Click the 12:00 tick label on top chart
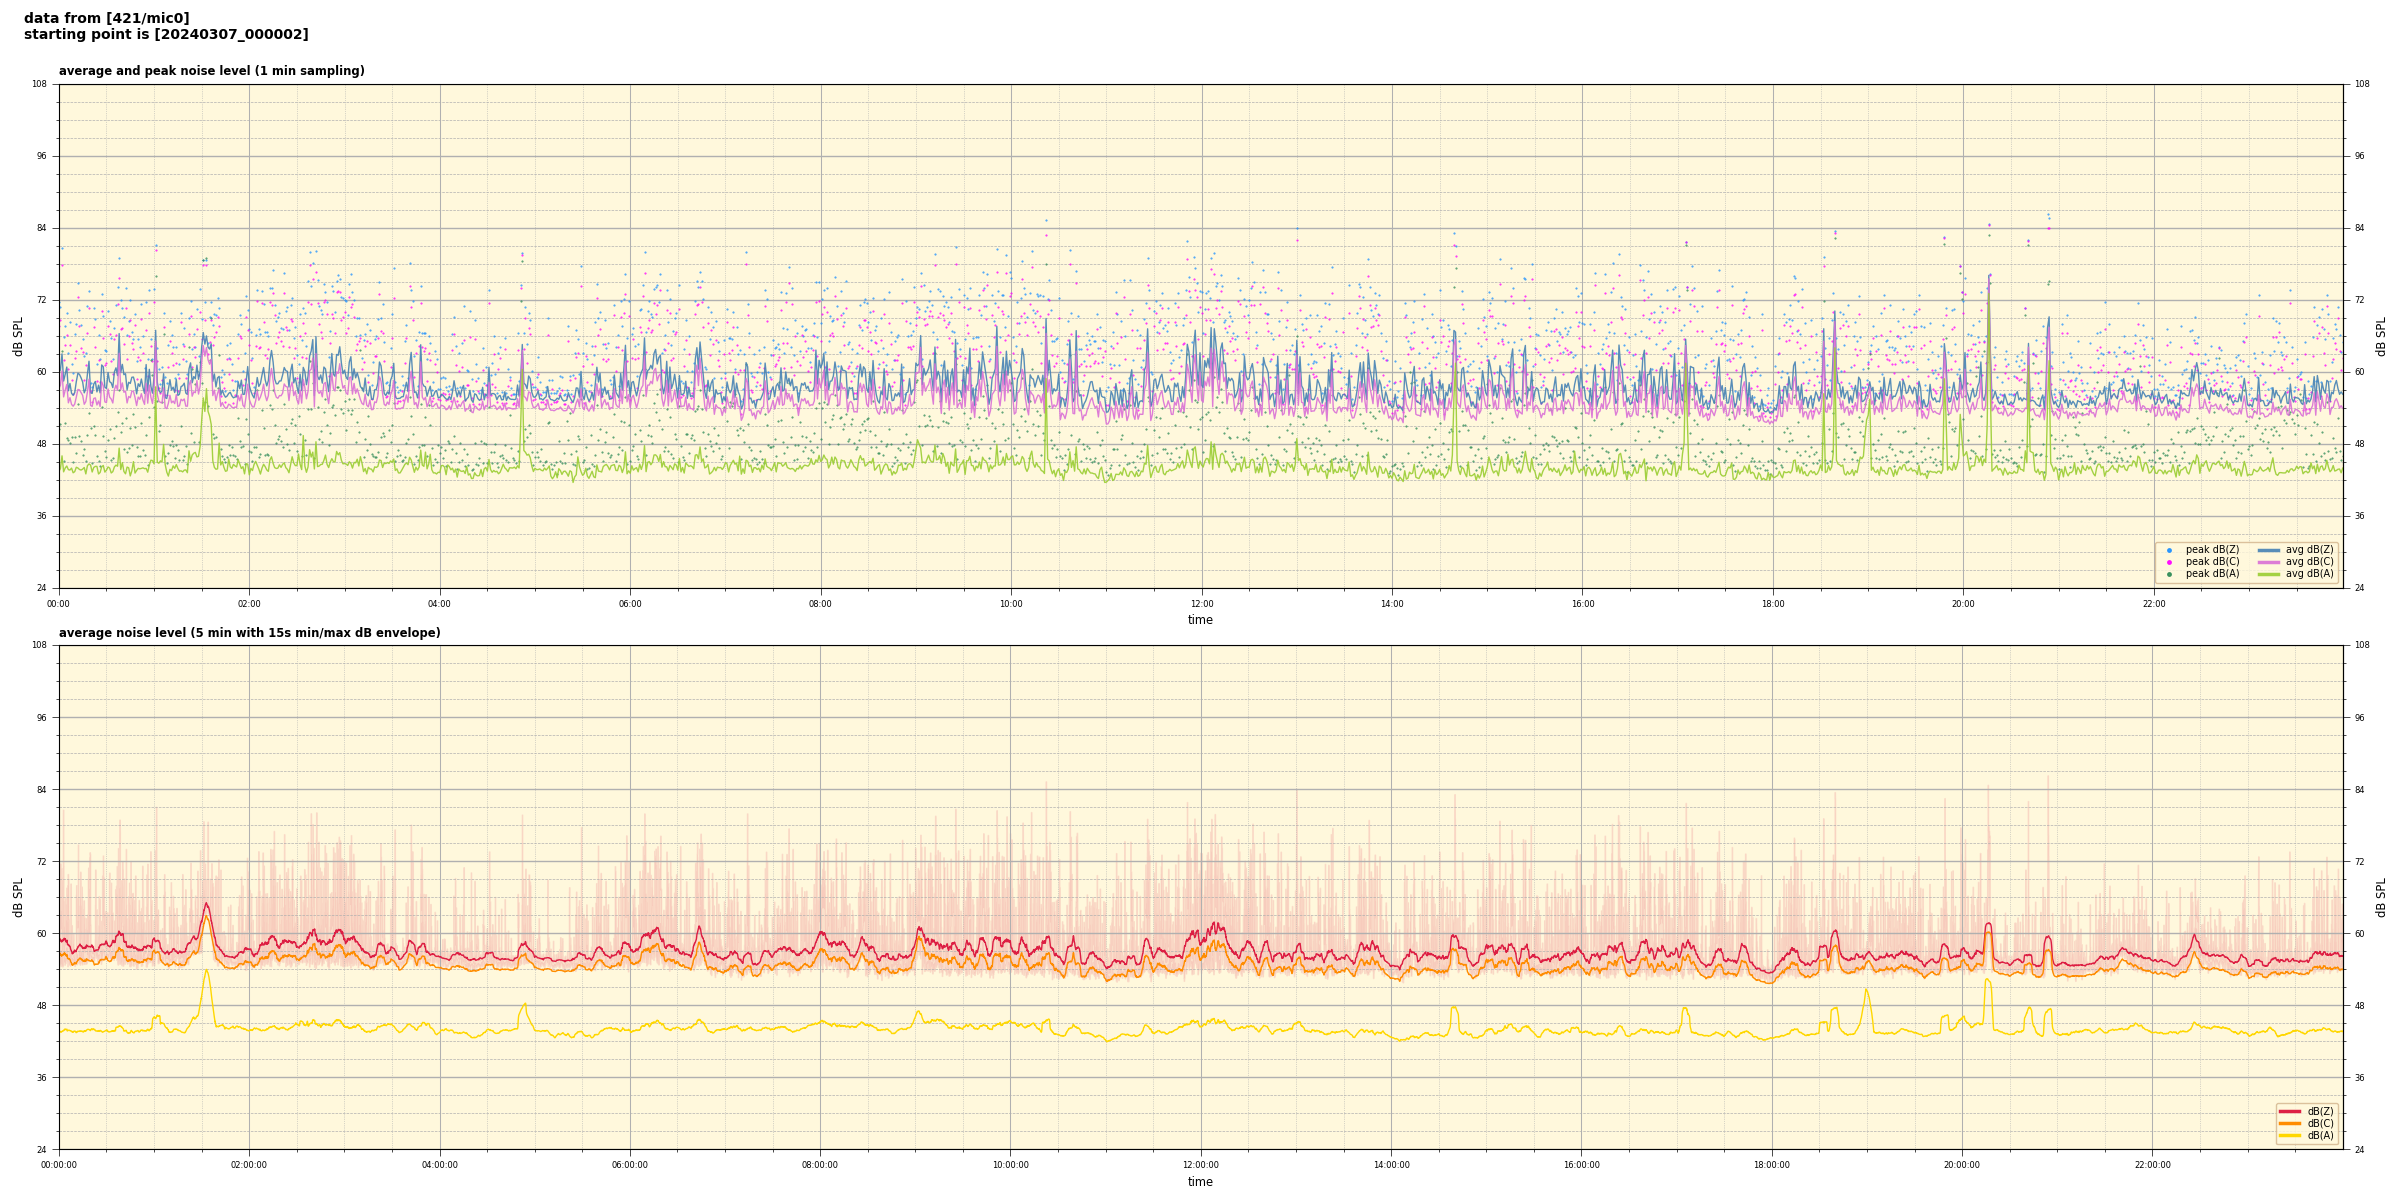 (x=1201, y=604)
